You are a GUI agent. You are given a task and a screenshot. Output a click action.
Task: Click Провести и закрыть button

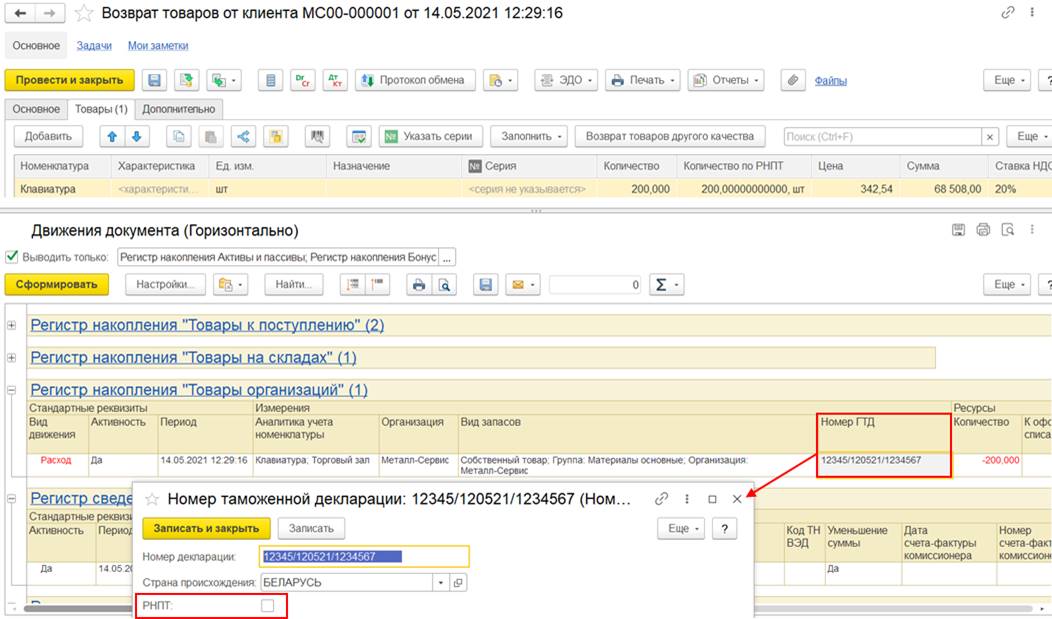point(70,80)
